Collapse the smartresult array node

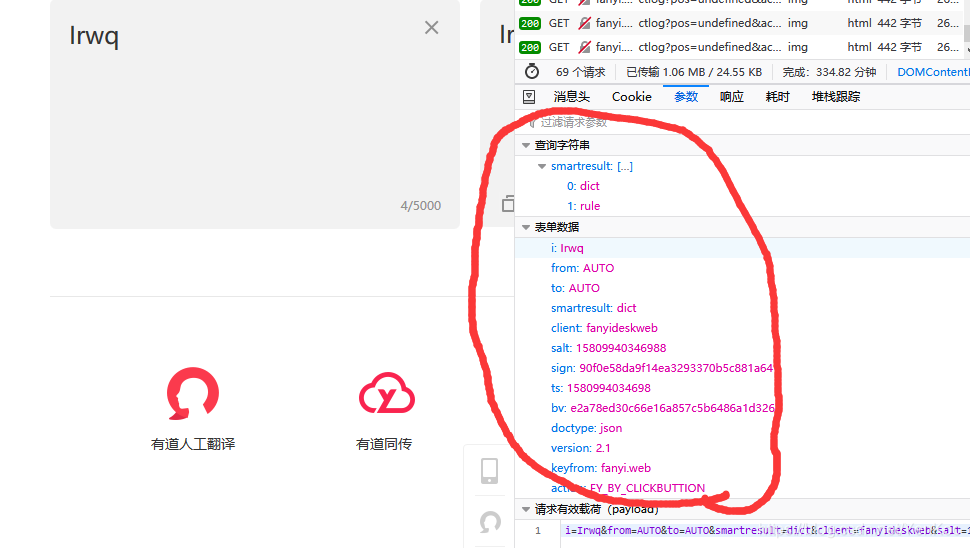click(542, 166)
